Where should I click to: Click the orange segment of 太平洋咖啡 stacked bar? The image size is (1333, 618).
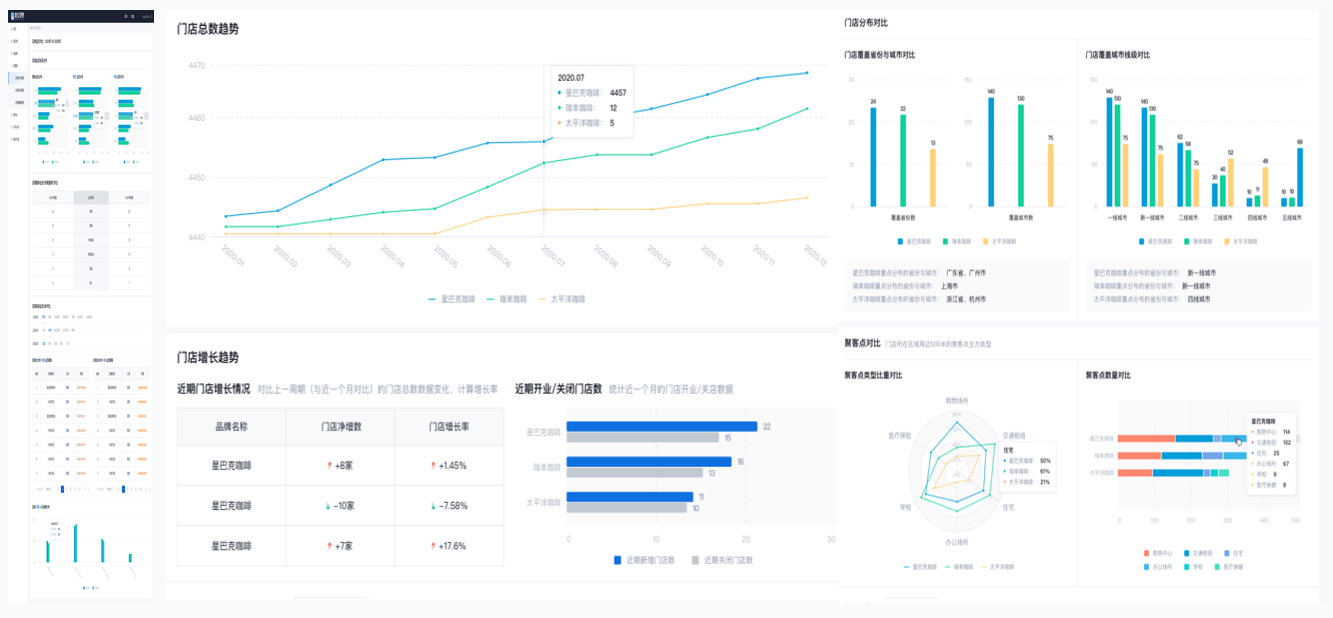(1135, 473)
